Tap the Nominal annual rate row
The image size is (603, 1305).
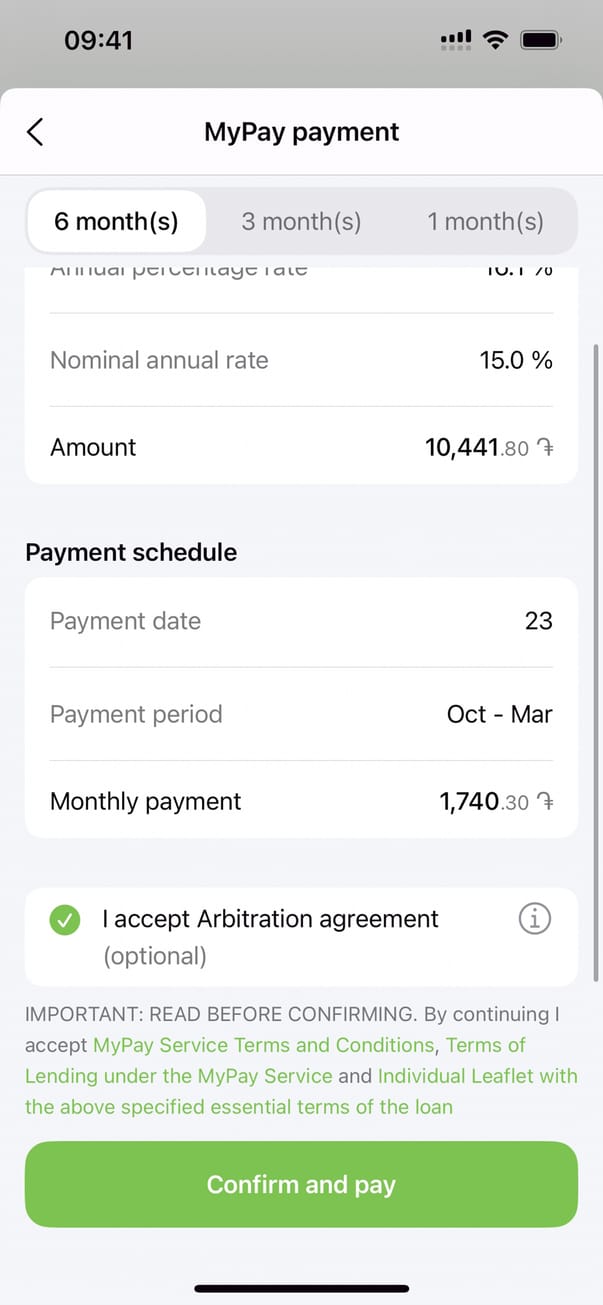[301, 360]
